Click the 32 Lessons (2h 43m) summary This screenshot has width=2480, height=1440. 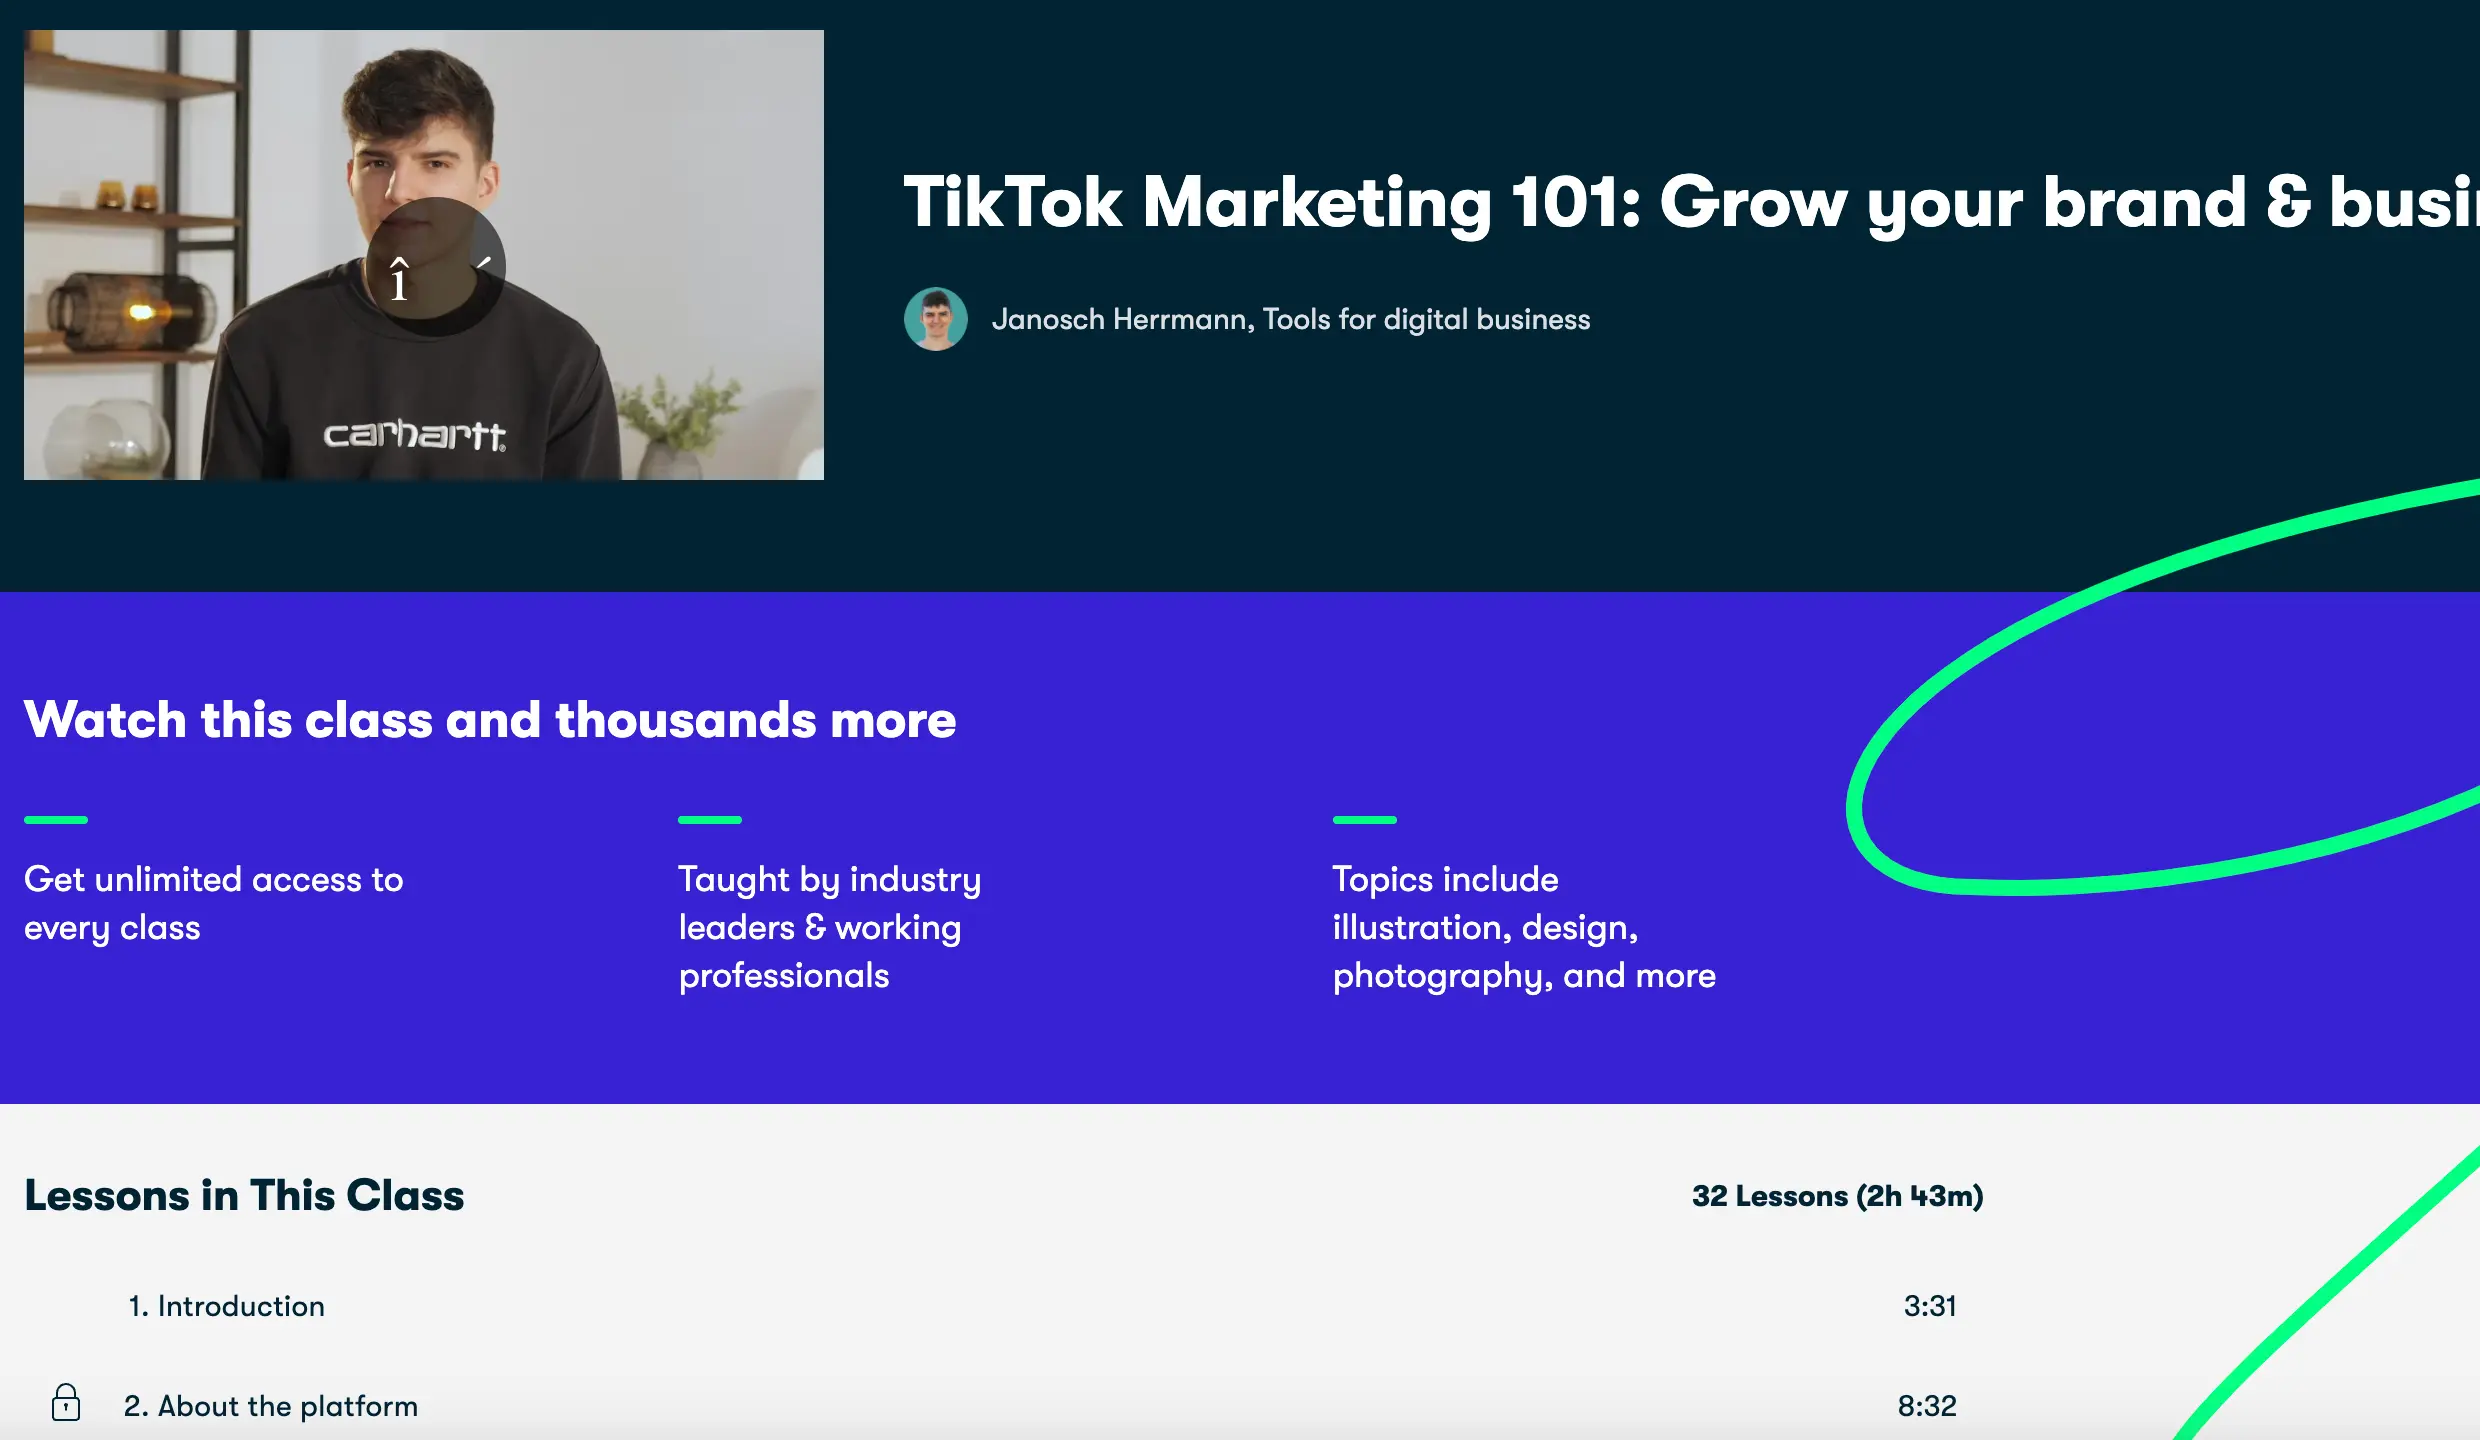pyautogui.click(x=1837, y=1196)
